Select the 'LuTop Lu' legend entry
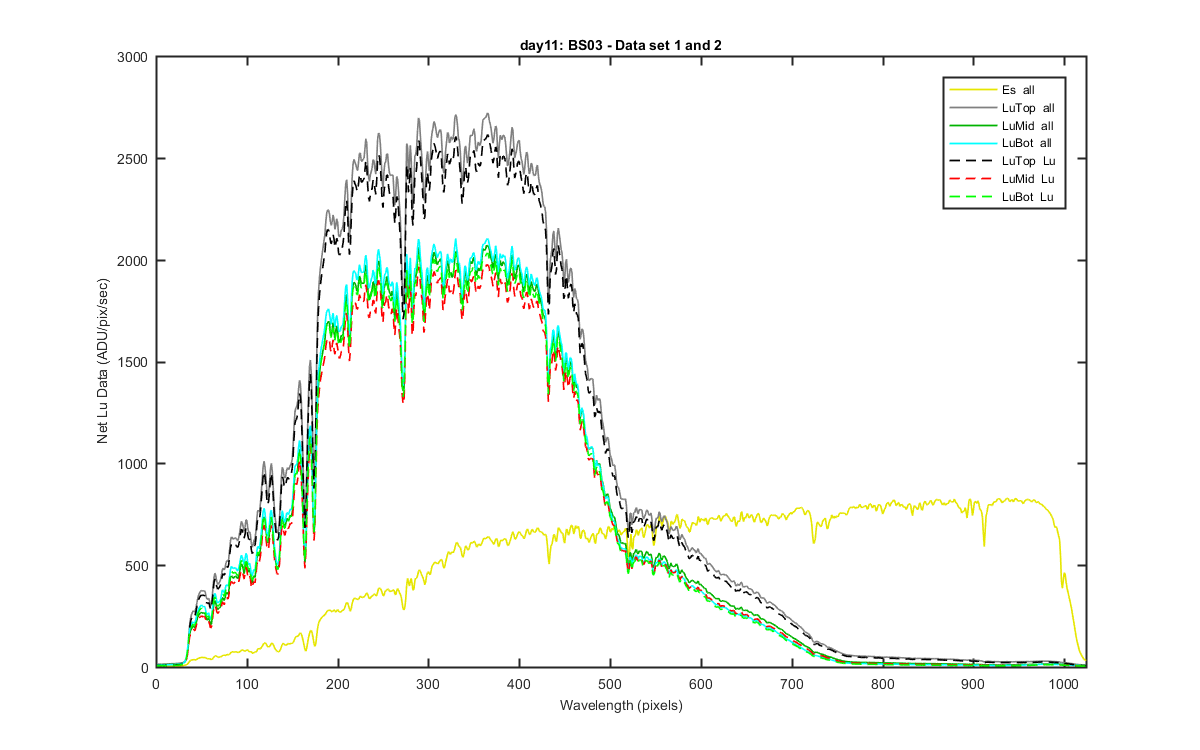1200x750 pixels. click(x=1004, y=162)
